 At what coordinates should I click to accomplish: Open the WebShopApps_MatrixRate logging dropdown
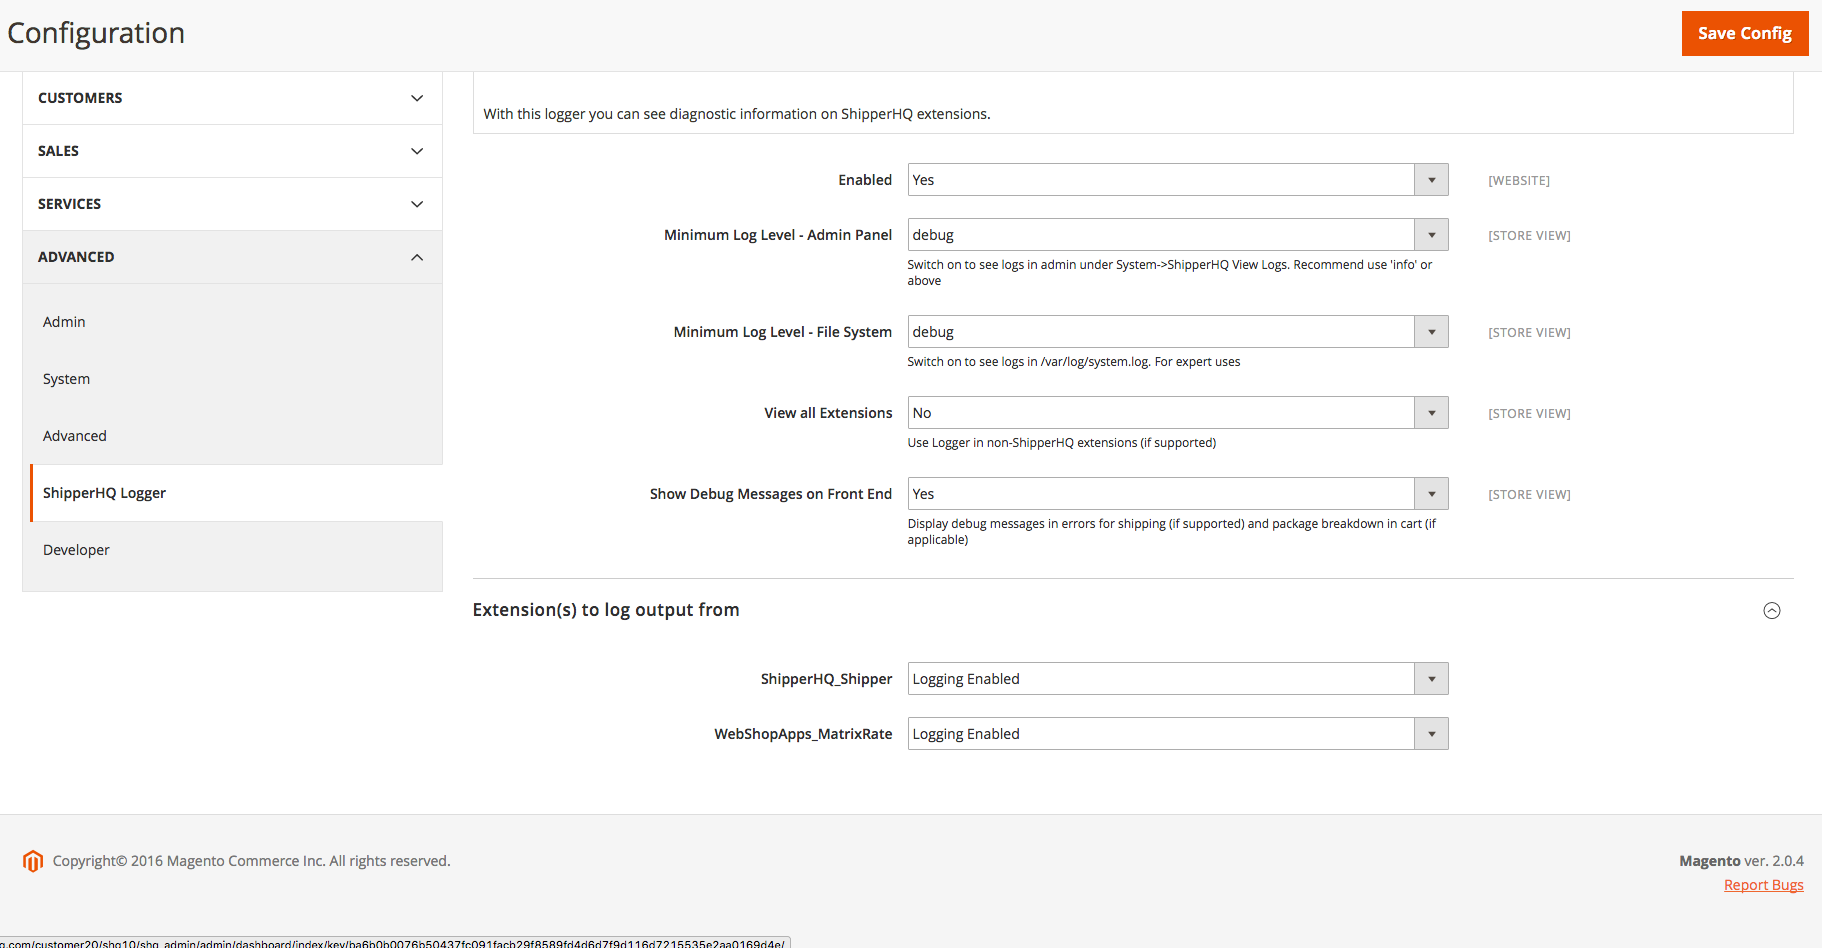click(1177, 734)
